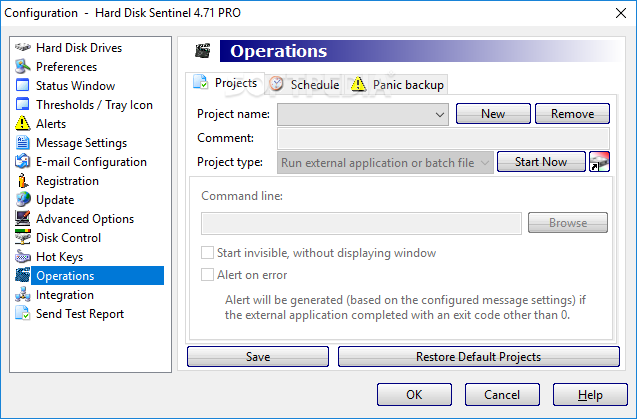Click the Thresholds / Tray Icon icon
The image size is (637, 419).
23,105
